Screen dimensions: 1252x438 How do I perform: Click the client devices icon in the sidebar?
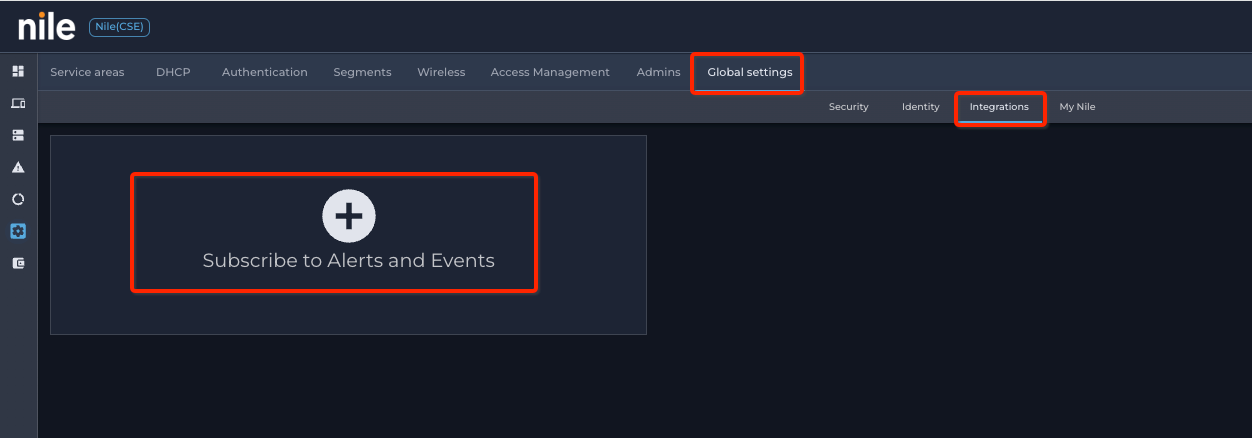pos(18,103)
